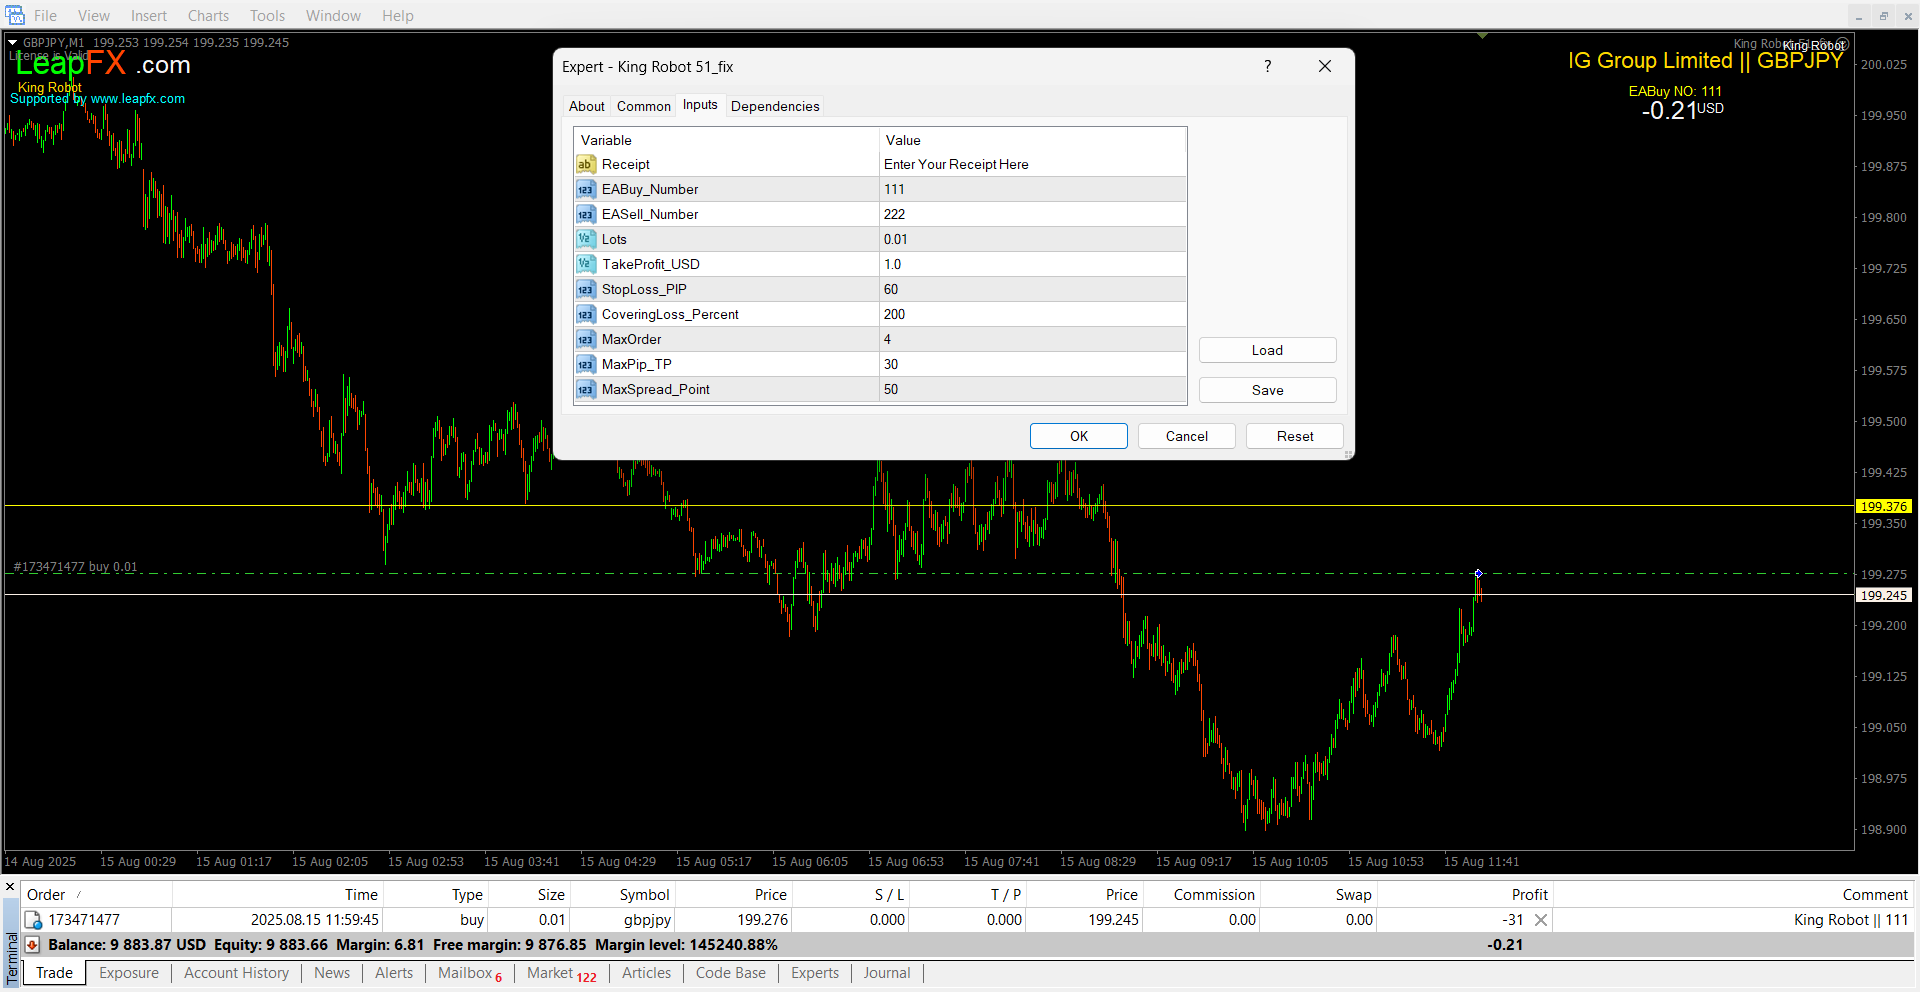Click the Lots decimal variable icon
This screenshot has height=992, width=1920.
(586, 240)
